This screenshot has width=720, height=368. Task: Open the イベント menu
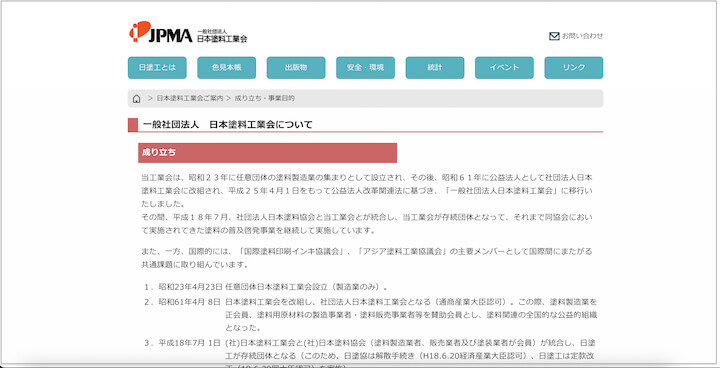tap(504, 68)
